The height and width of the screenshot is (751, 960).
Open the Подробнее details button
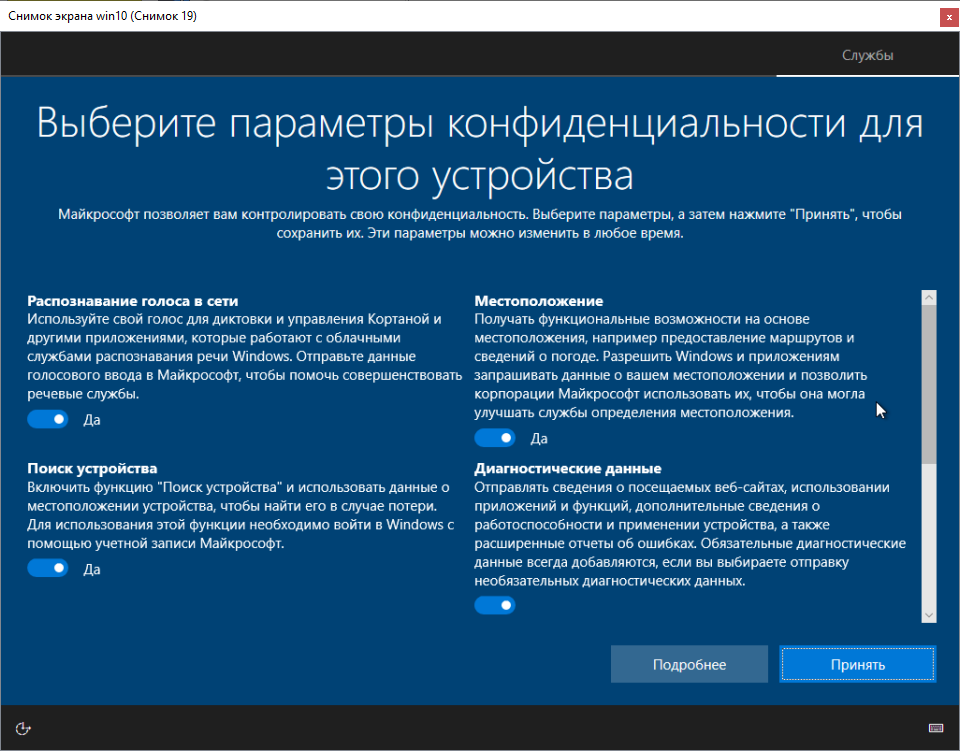coord(689,664)
